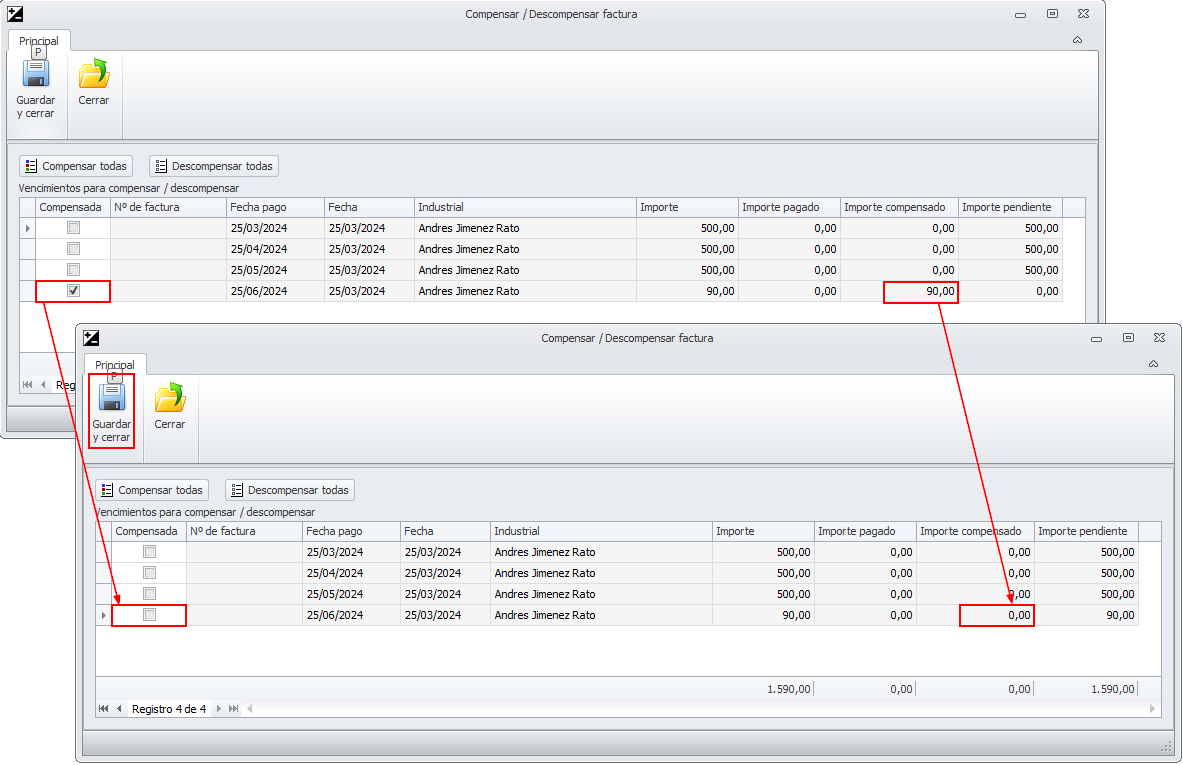The width and height of the screenshot is (1183, 765).
Task: Click Descompensar todas in the front window
Action: [x=289, y=490]
